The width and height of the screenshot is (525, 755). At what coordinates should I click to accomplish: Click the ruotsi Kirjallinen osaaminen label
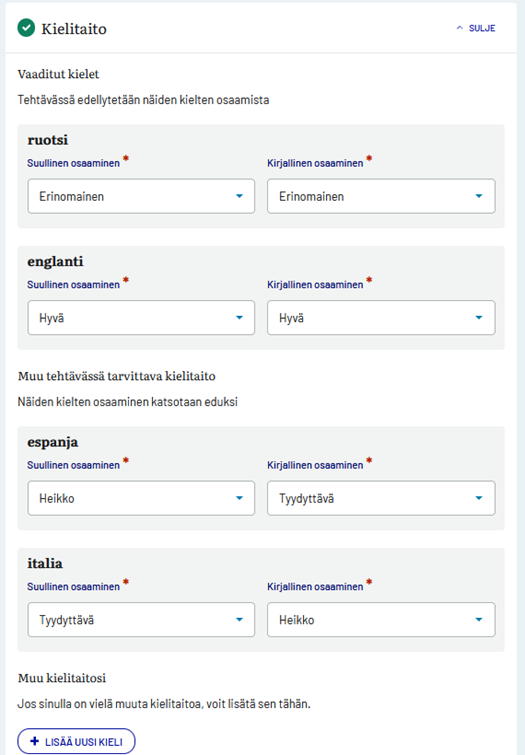coord(315,163)
